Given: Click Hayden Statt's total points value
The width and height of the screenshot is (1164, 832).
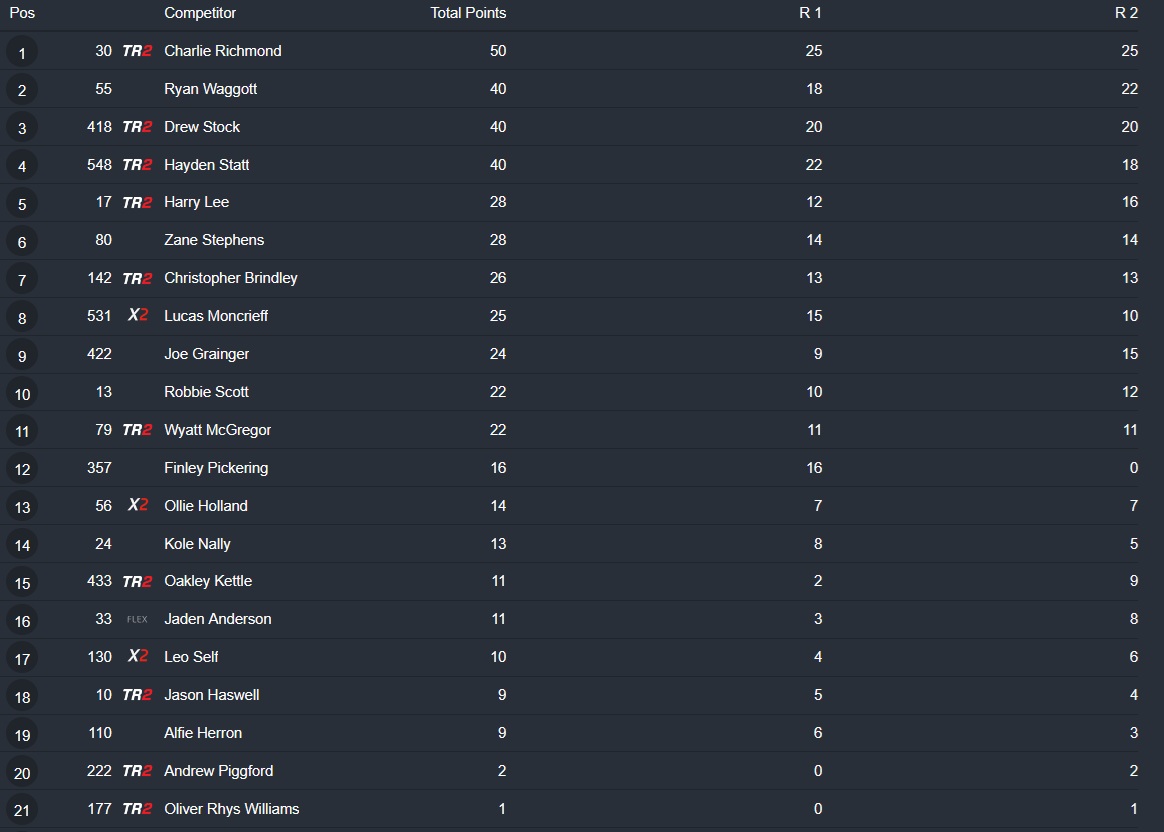Looking at the screenshot, I should pyautogui.click(x=498, y=165).
